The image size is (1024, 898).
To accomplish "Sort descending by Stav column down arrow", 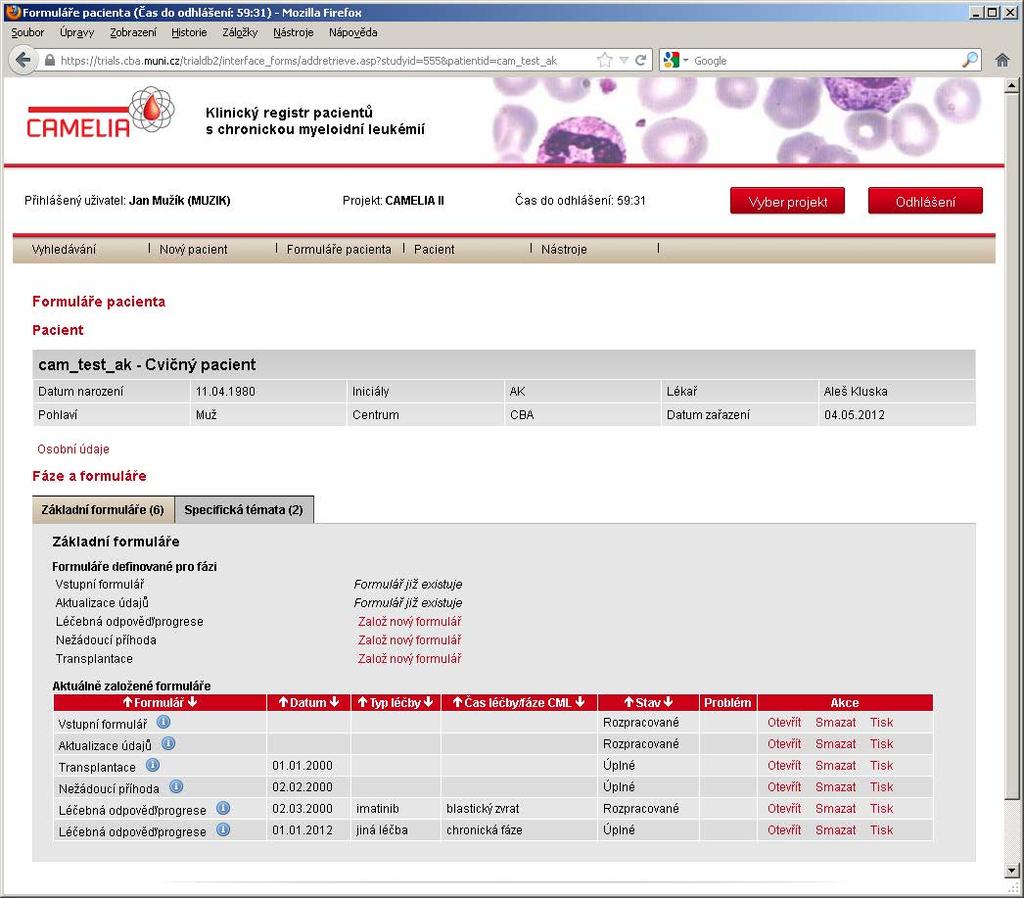I will pyautogui.click(x=668, y=703).
